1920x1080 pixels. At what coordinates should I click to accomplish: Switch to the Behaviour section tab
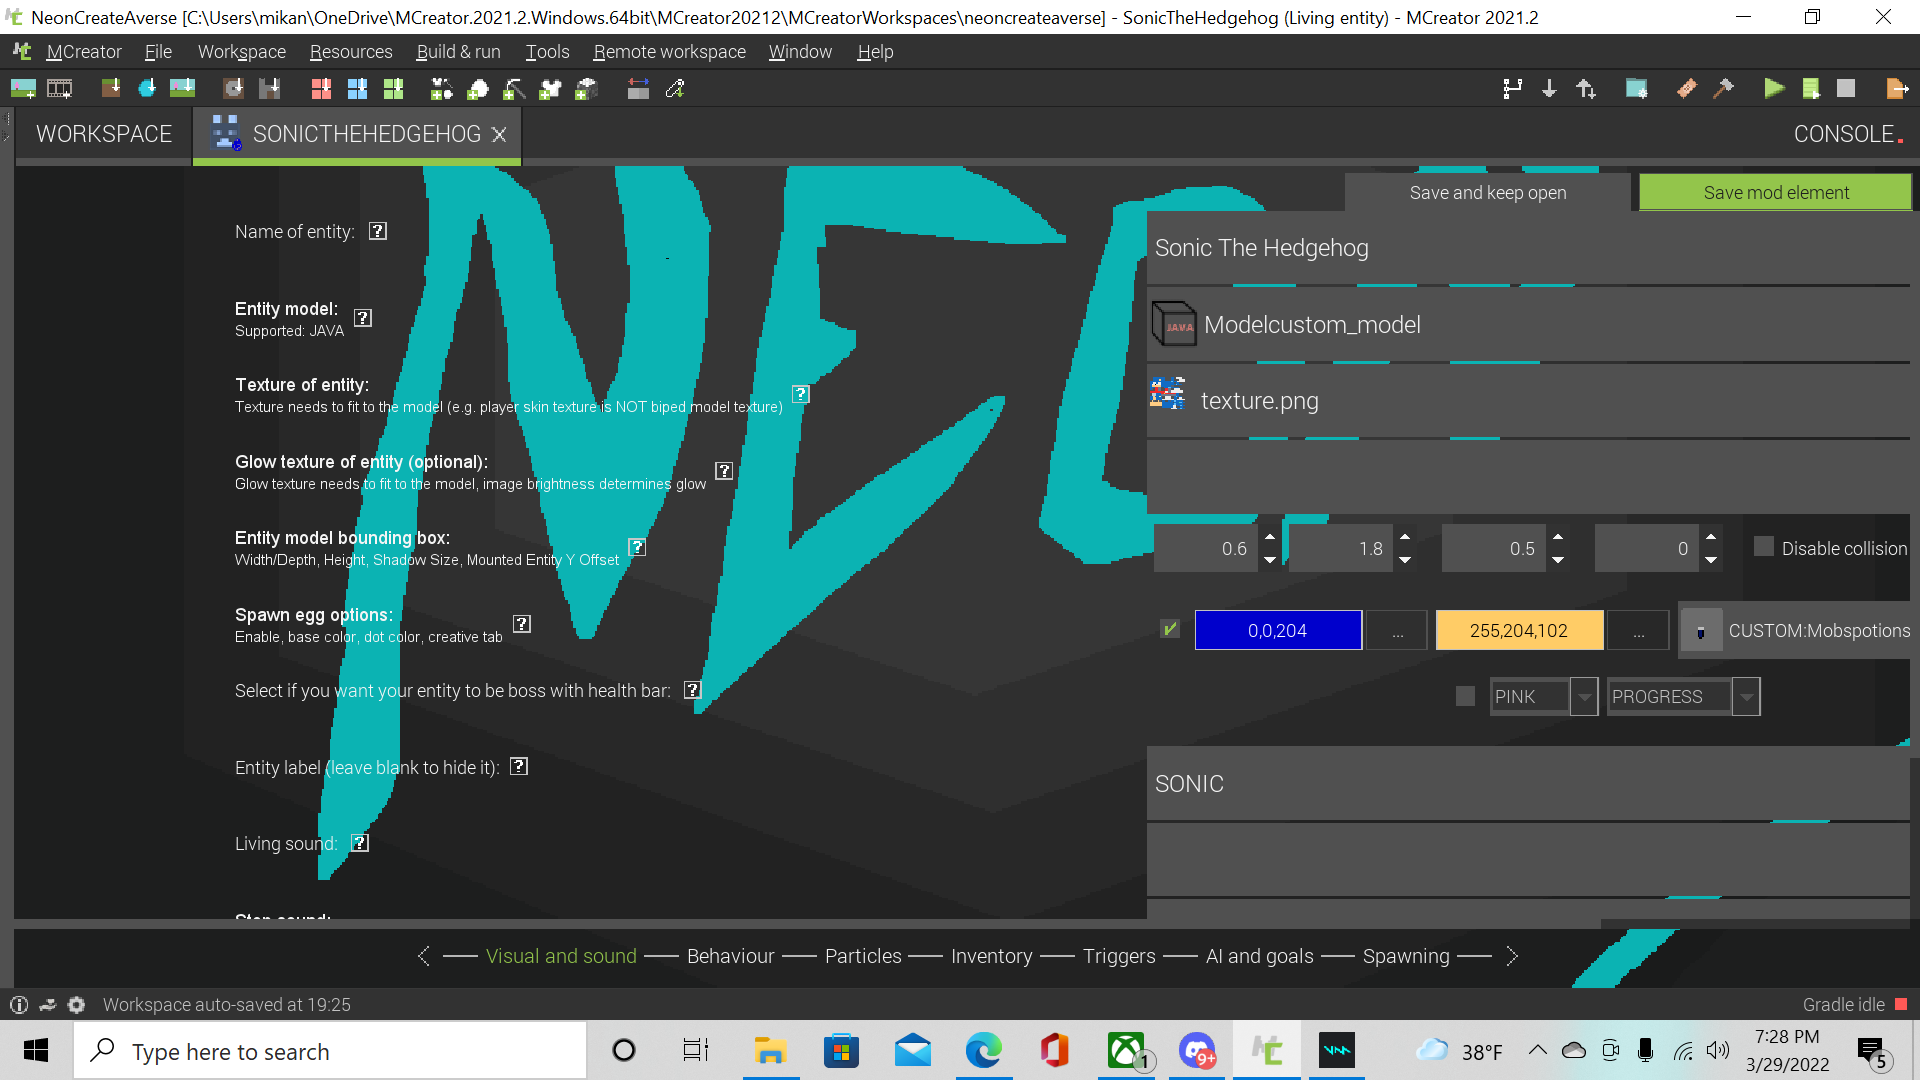click(x=730, y=956)
